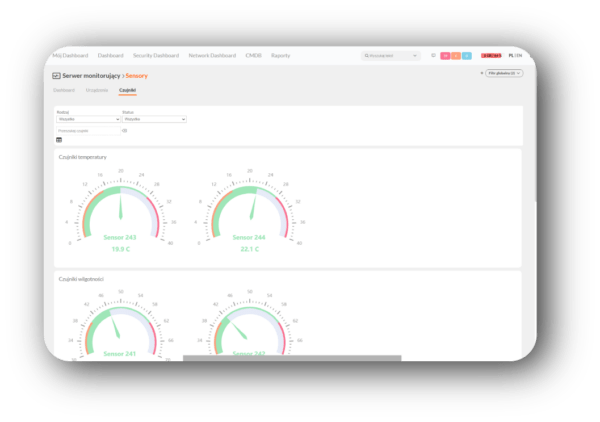Click the Czujniki temperatury section heading
Screen dimensions: 600x422
click(83, 157)
